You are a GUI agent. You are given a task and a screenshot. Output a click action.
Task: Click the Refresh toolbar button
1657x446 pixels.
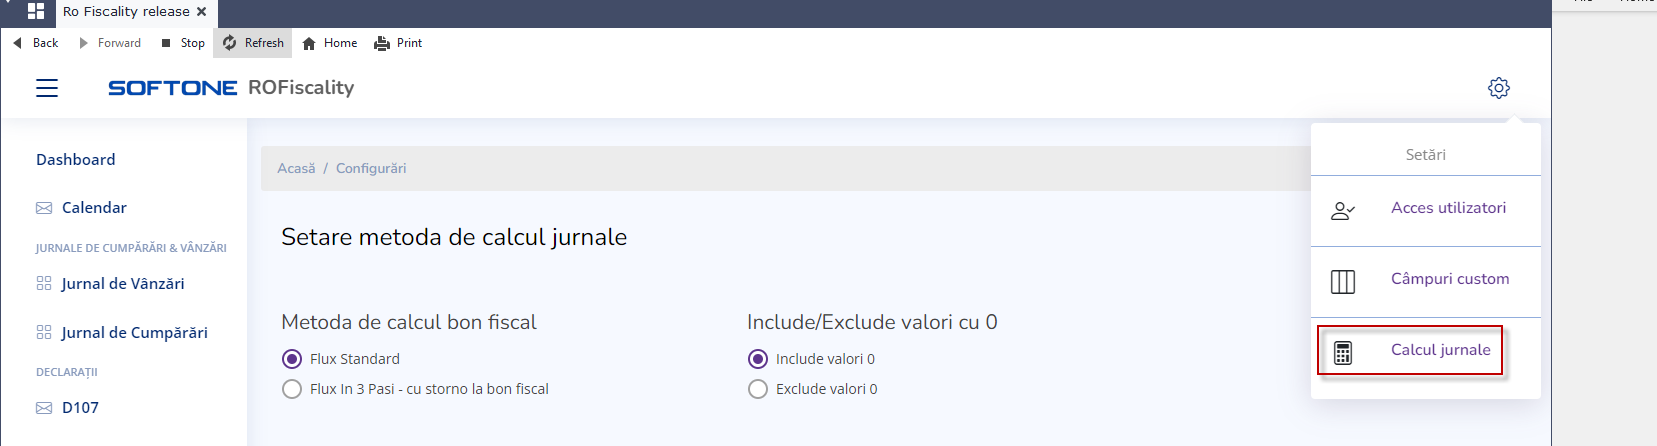point(253,43)
